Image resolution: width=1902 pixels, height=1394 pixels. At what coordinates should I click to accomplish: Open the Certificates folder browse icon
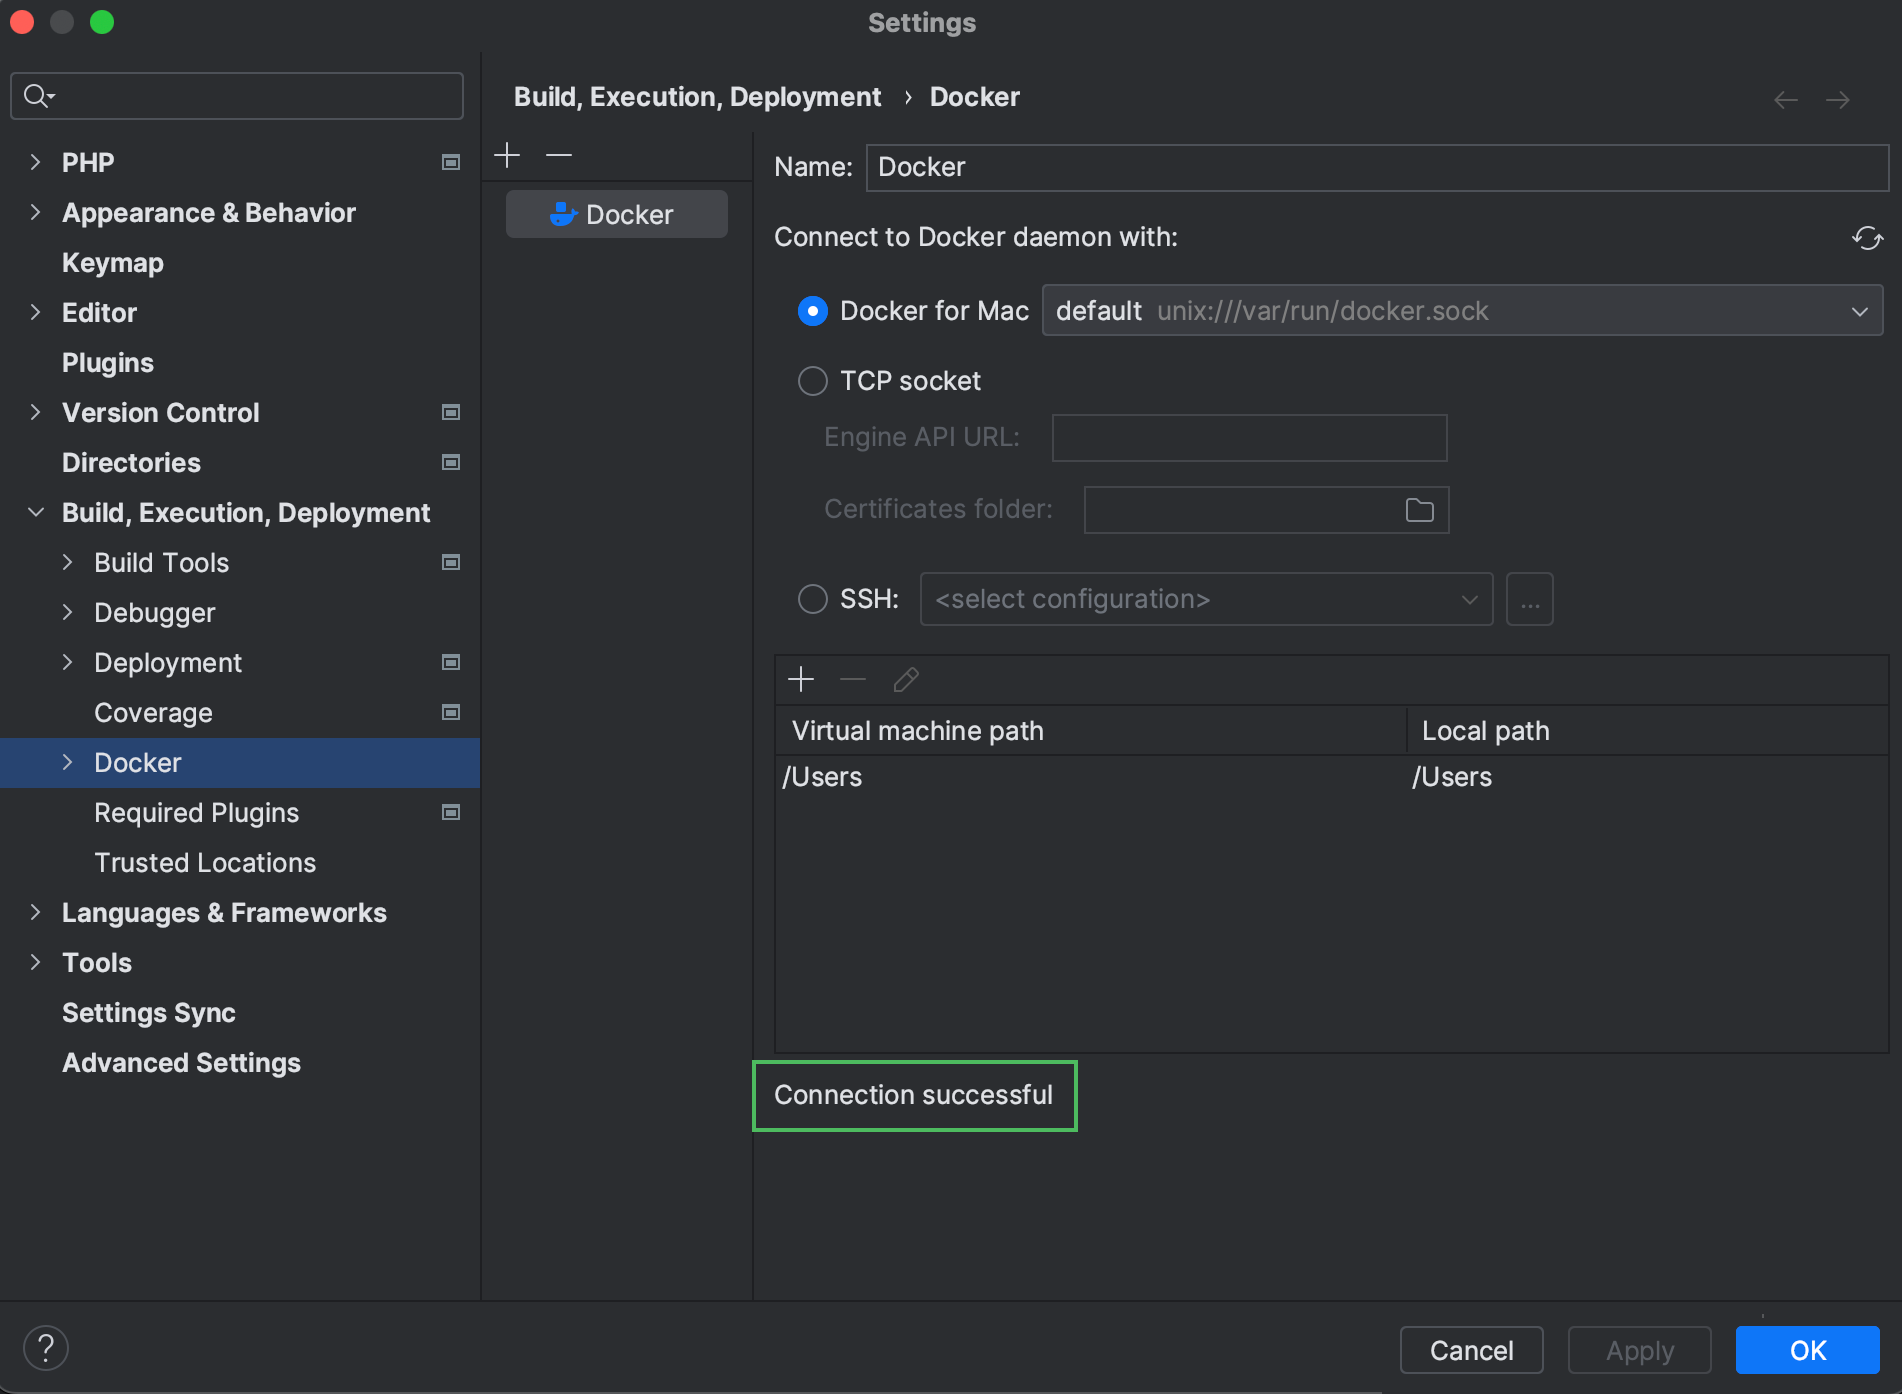pos(1420,509)
